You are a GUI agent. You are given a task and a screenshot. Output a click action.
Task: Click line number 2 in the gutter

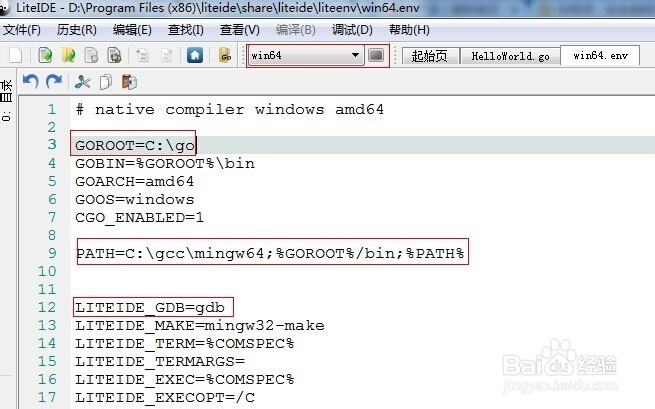(x=52, y=127)
